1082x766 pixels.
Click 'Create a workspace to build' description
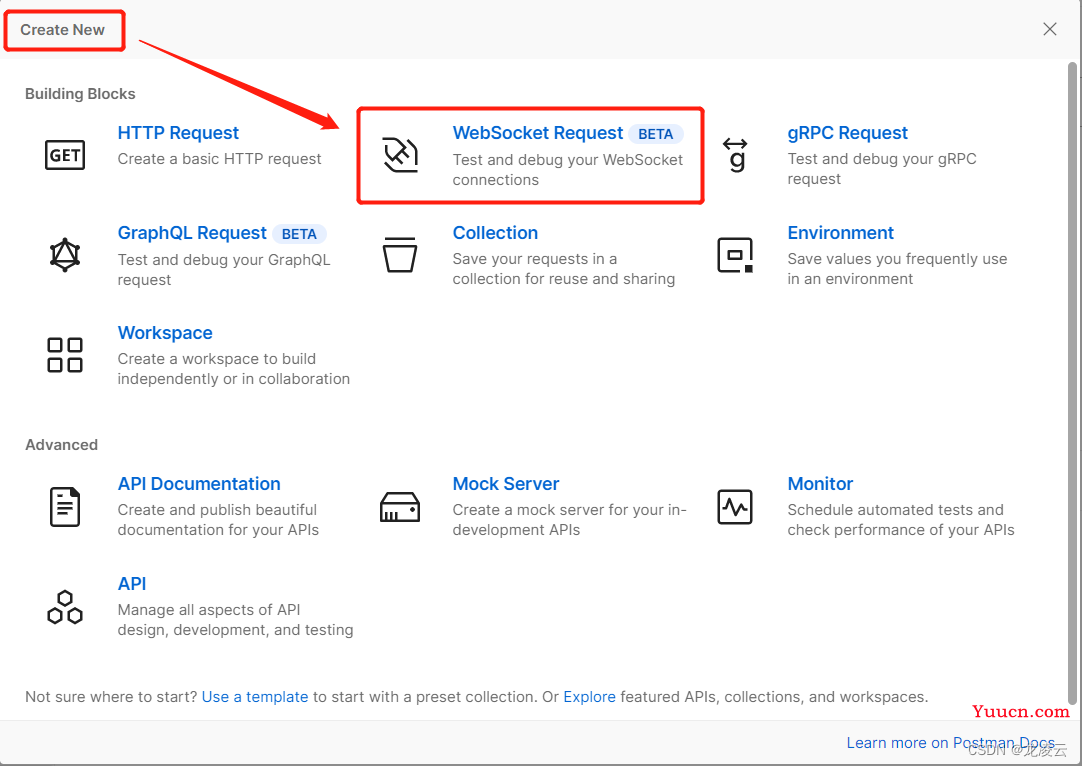[234, 369]
